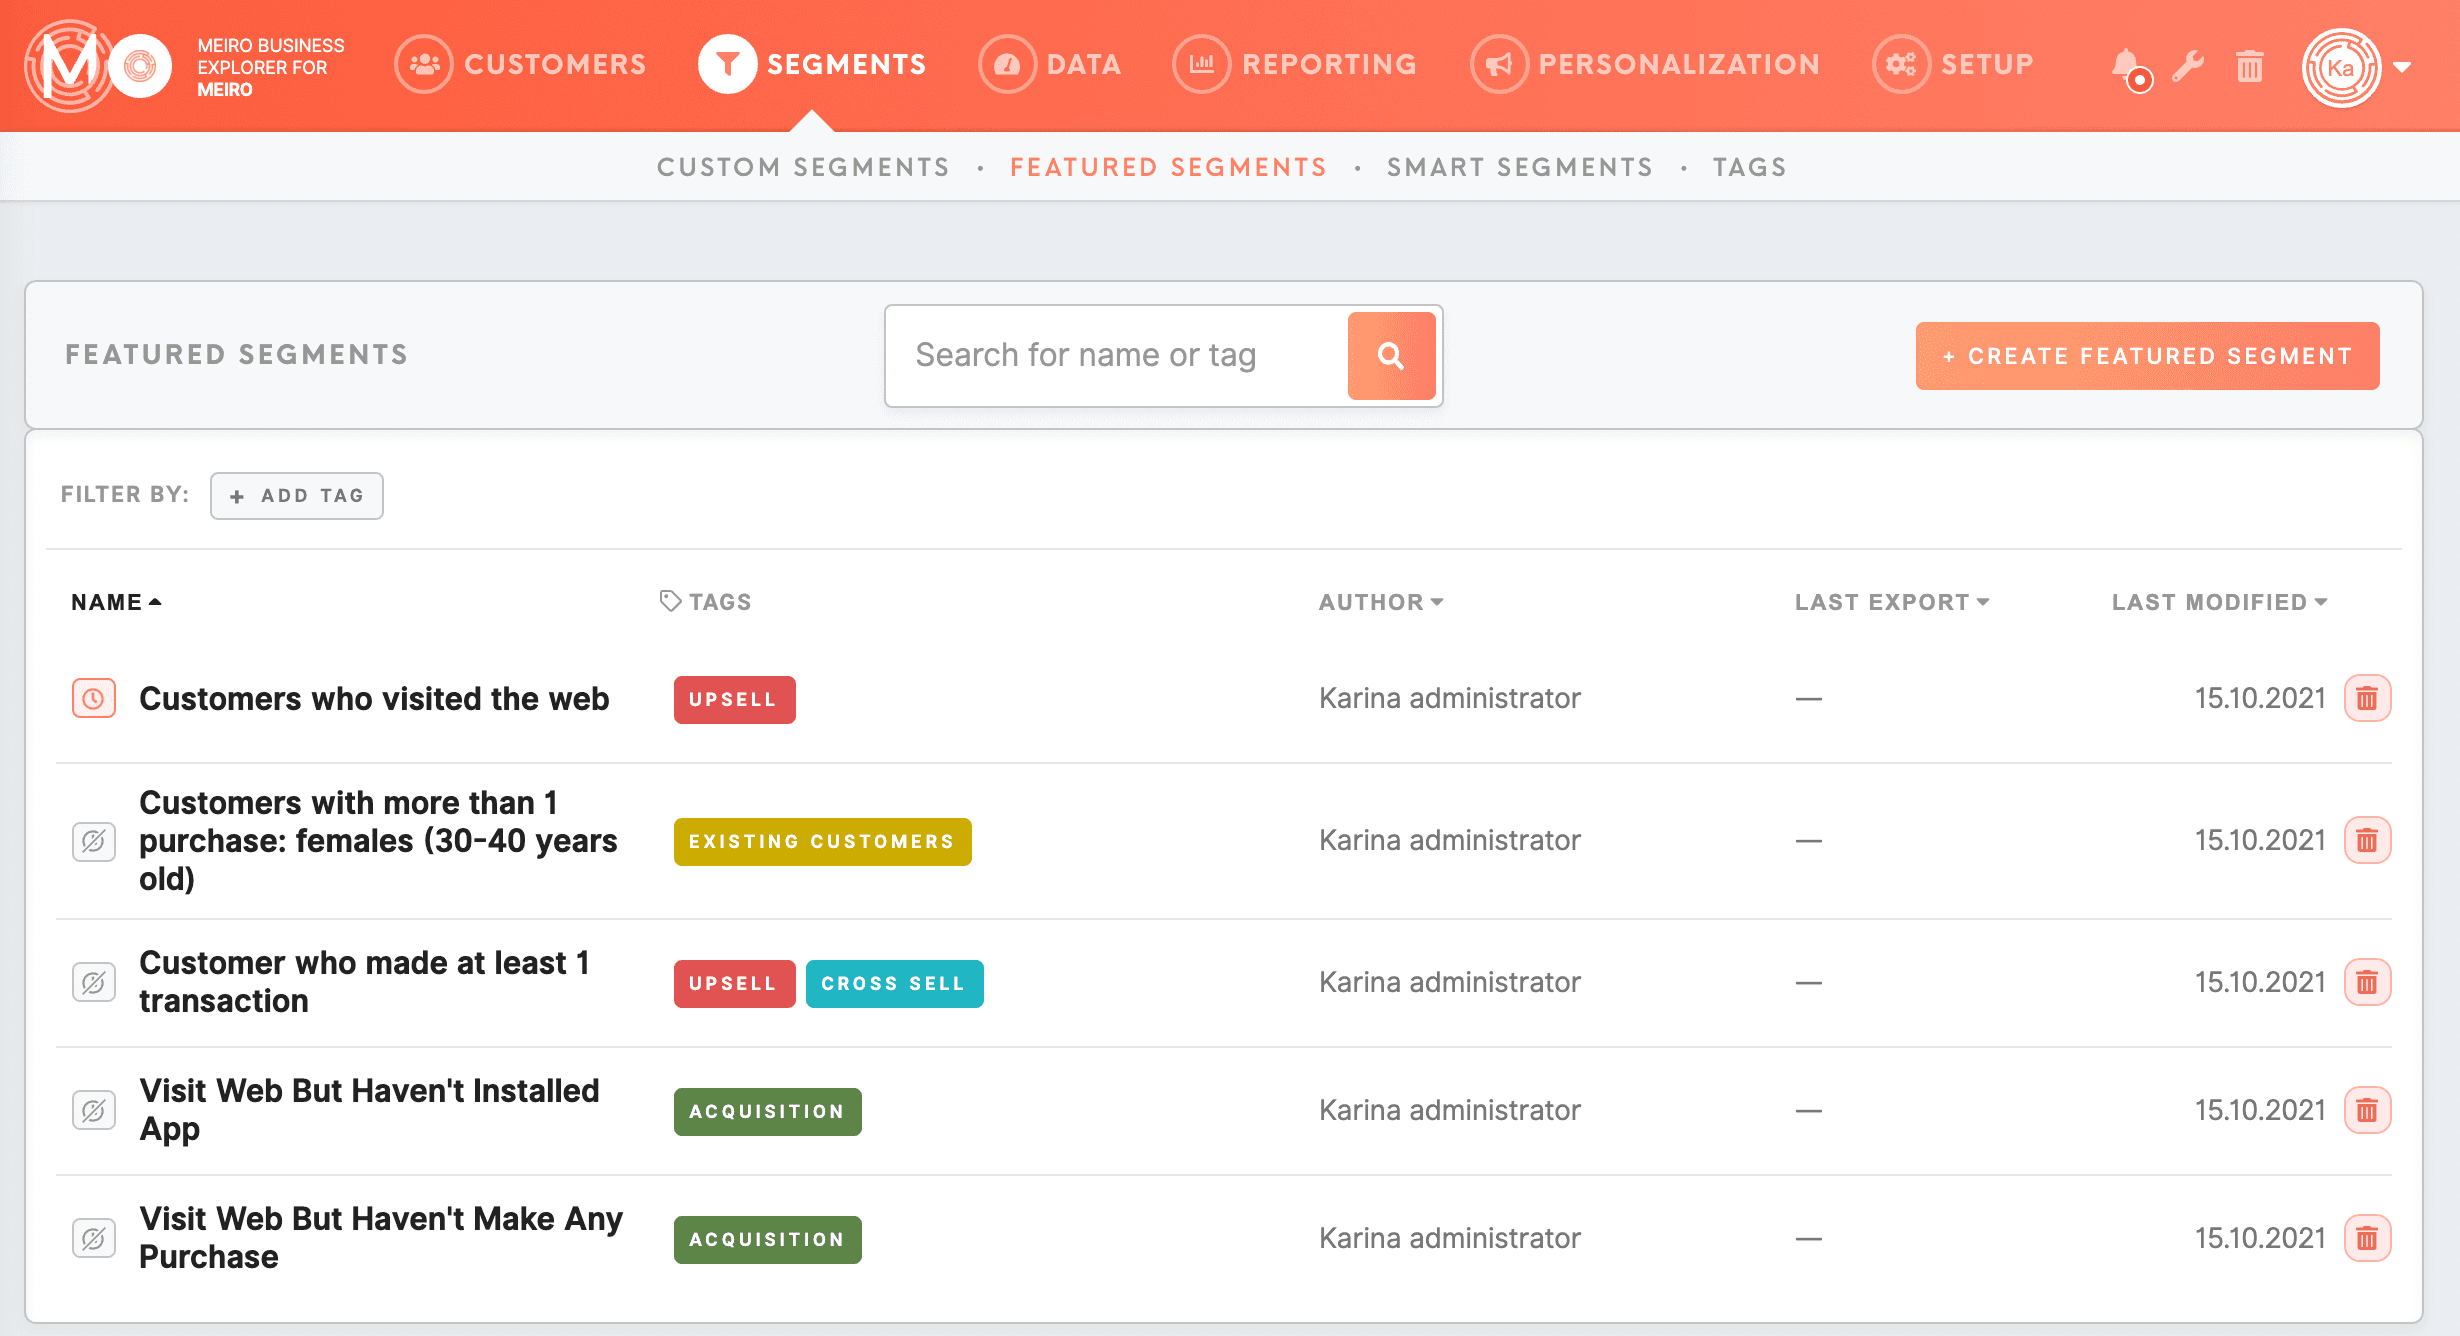2460x1336 pixels.
Task: Select the red Upsell tag badge
Action: click(734, 699)
